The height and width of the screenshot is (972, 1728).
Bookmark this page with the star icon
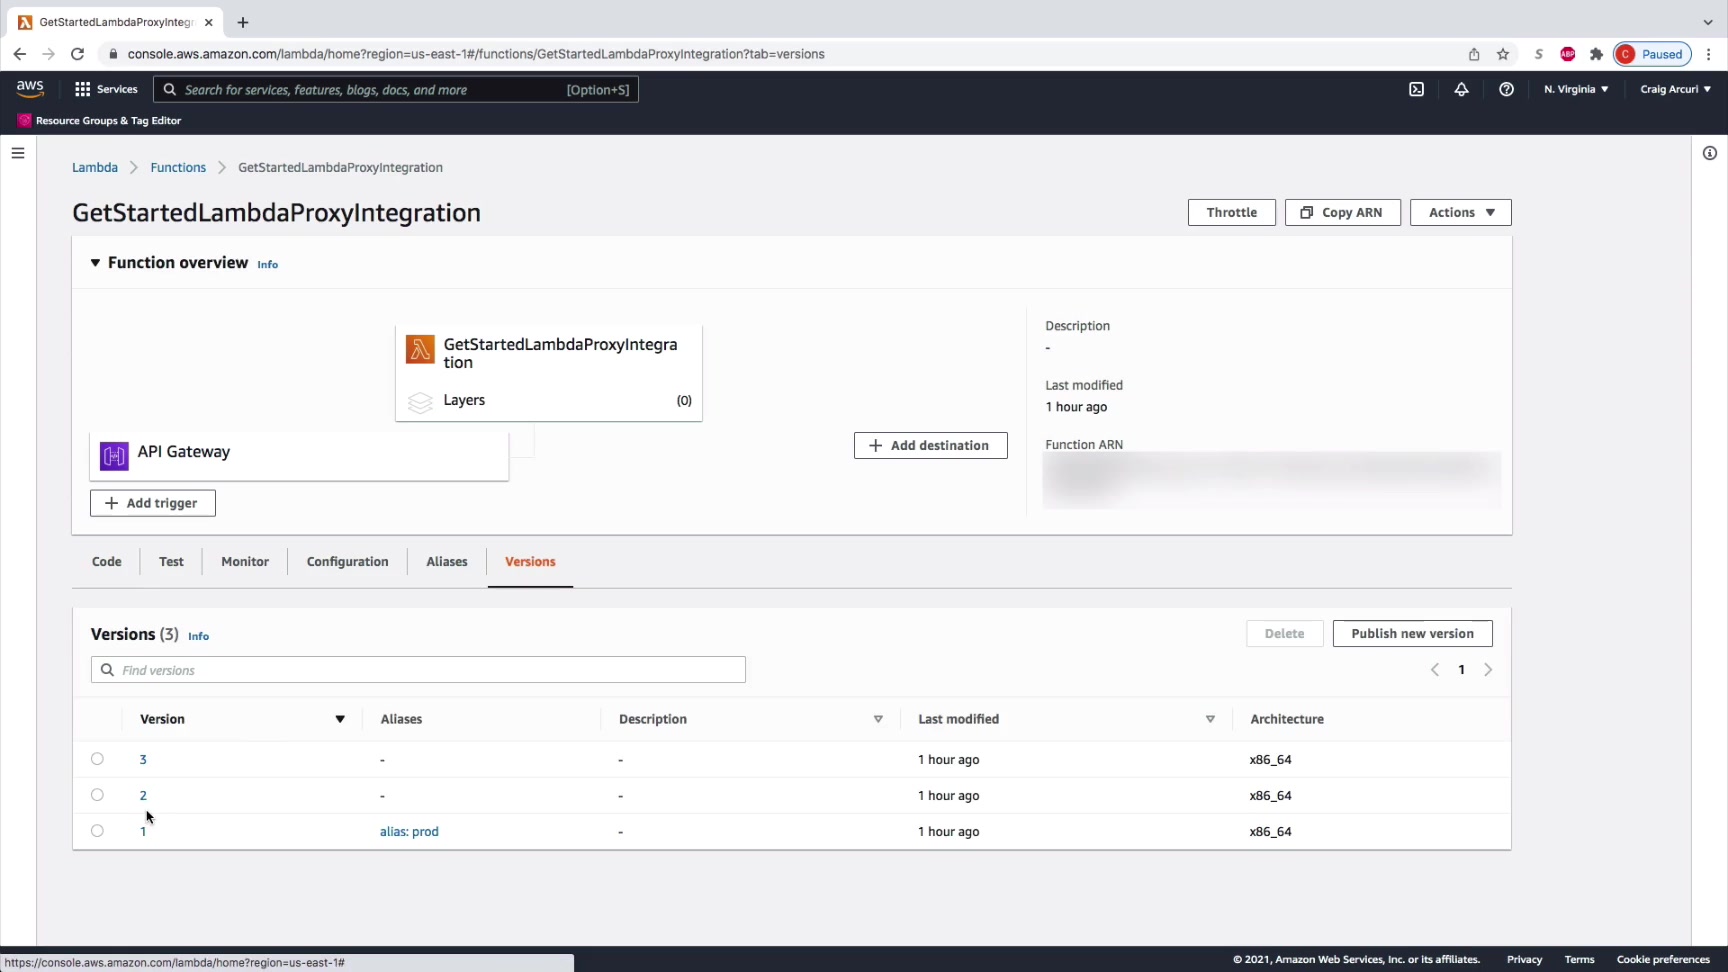point(1503,54)
